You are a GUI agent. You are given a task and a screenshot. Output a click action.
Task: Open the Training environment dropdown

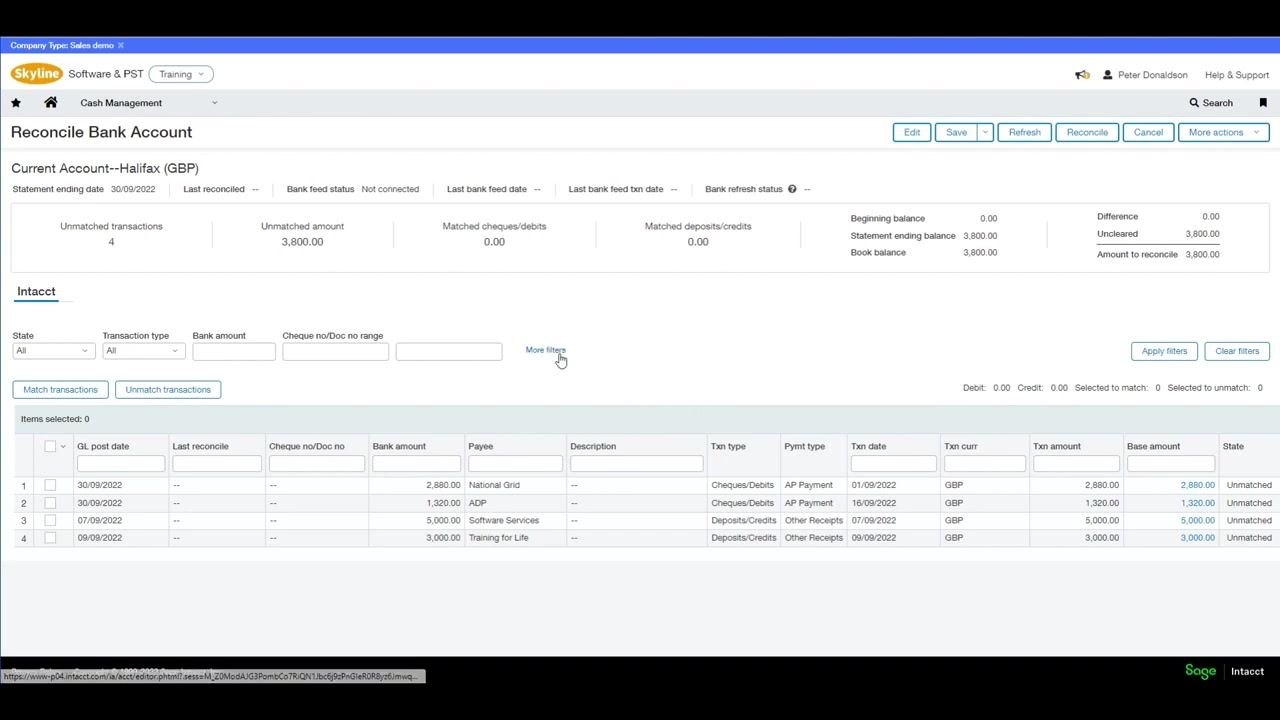tap(181, 74)
